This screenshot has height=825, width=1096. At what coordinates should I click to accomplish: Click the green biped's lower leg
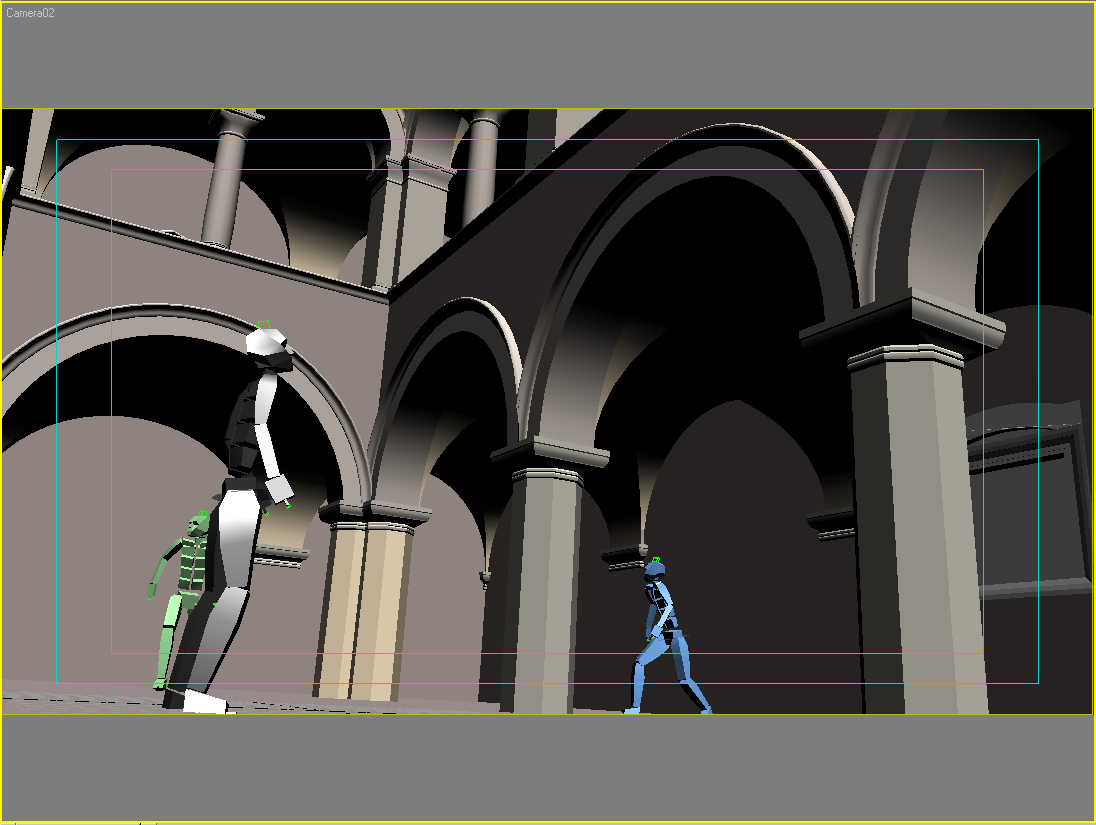166,655
